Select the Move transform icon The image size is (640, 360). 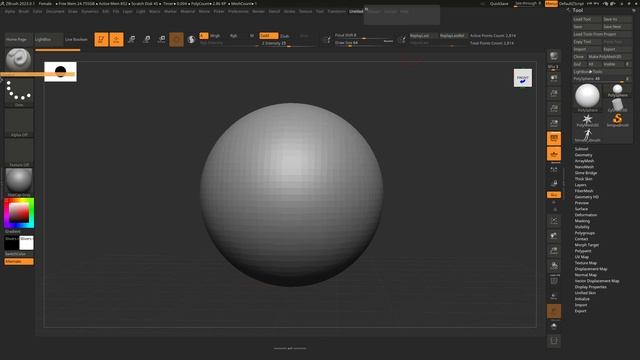(131, 39)
